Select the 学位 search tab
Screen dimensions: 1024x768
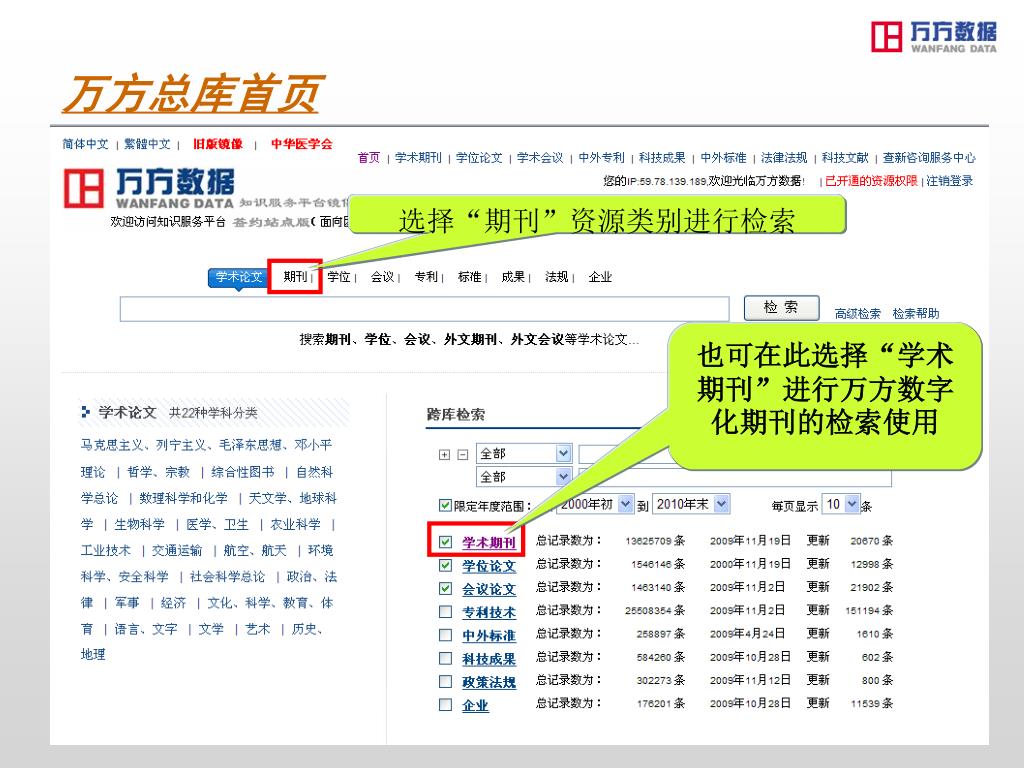click(339, 277)
